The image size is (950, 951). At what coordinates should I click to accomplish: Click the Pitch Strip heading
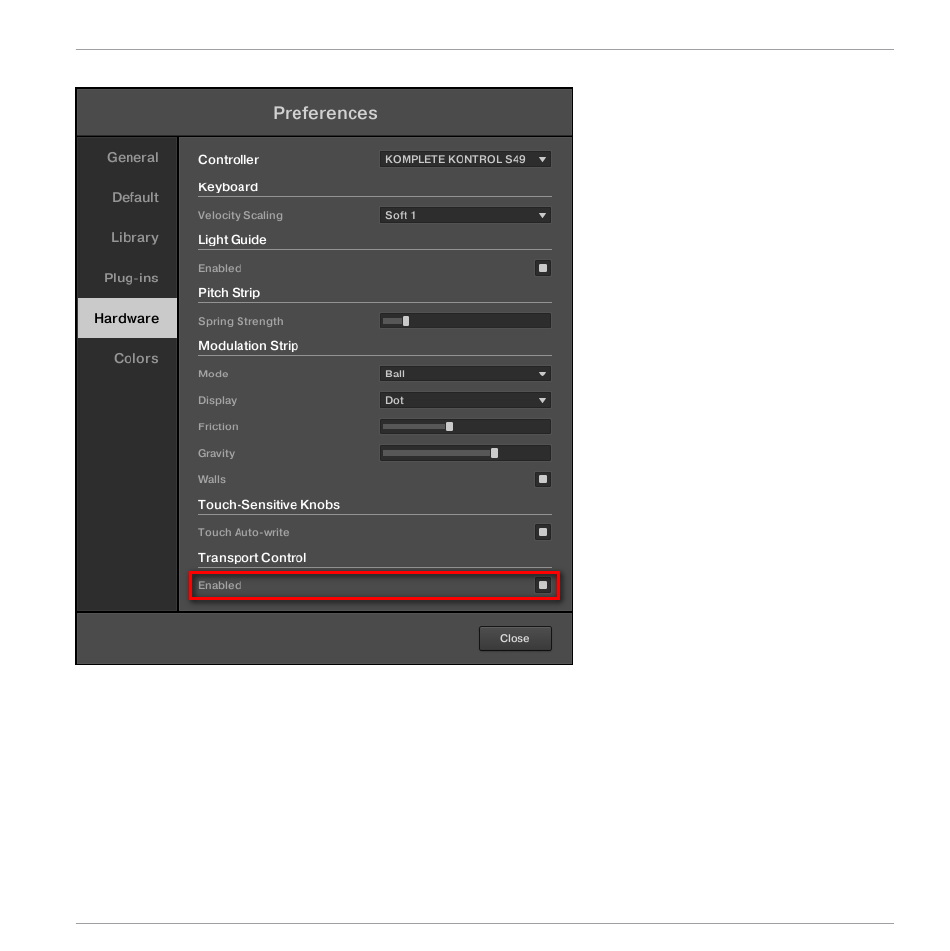pyautogui.click(x=229, y=292)
